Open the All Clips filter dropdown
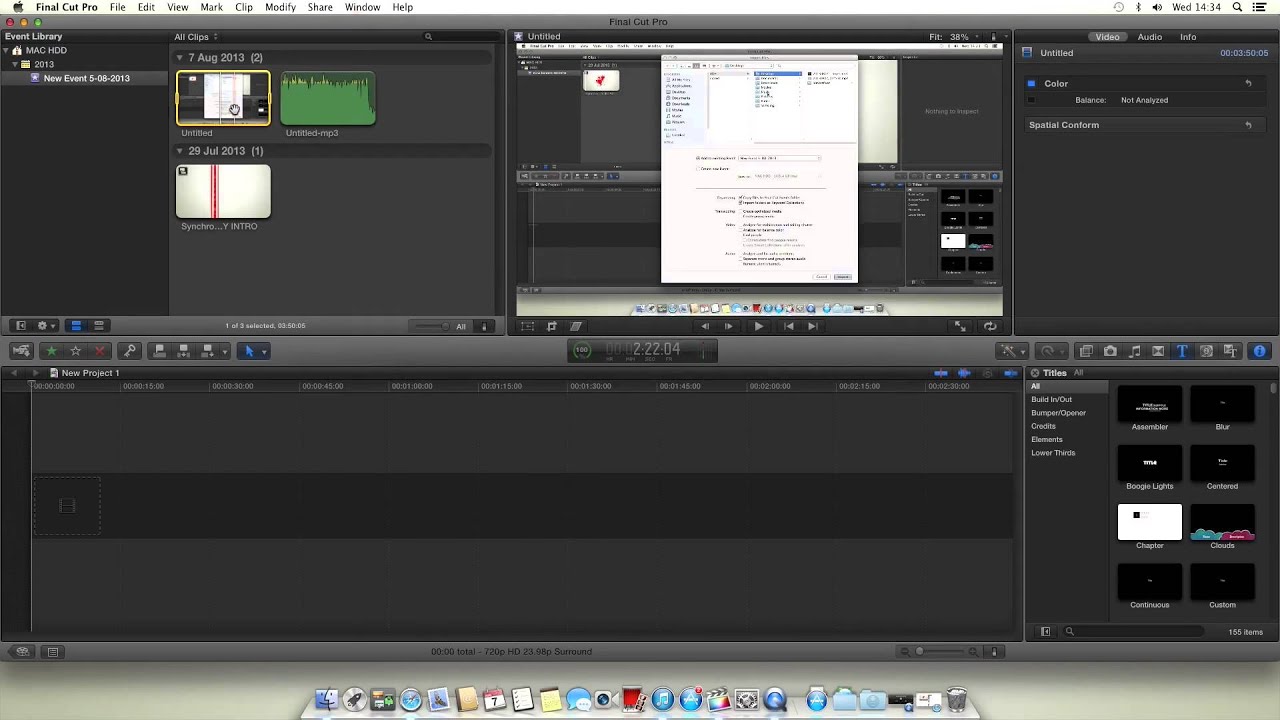Screen dimensions: 1280x720 [196, 37]
